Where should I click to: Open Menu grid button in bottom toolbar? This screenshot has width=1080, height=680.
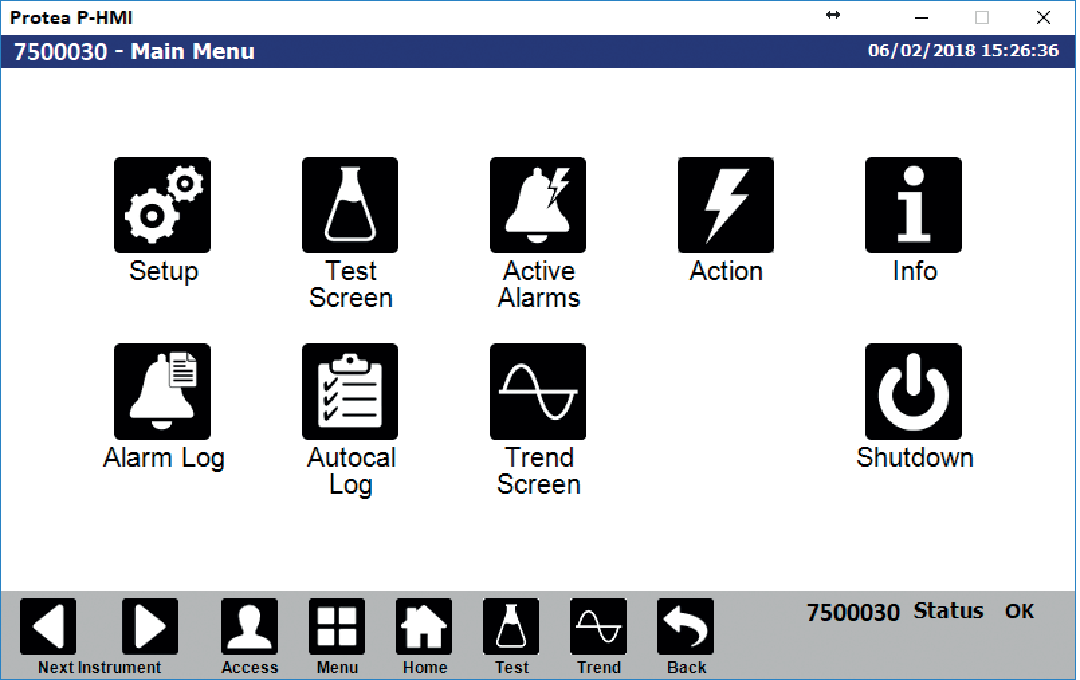coord(337,627)
